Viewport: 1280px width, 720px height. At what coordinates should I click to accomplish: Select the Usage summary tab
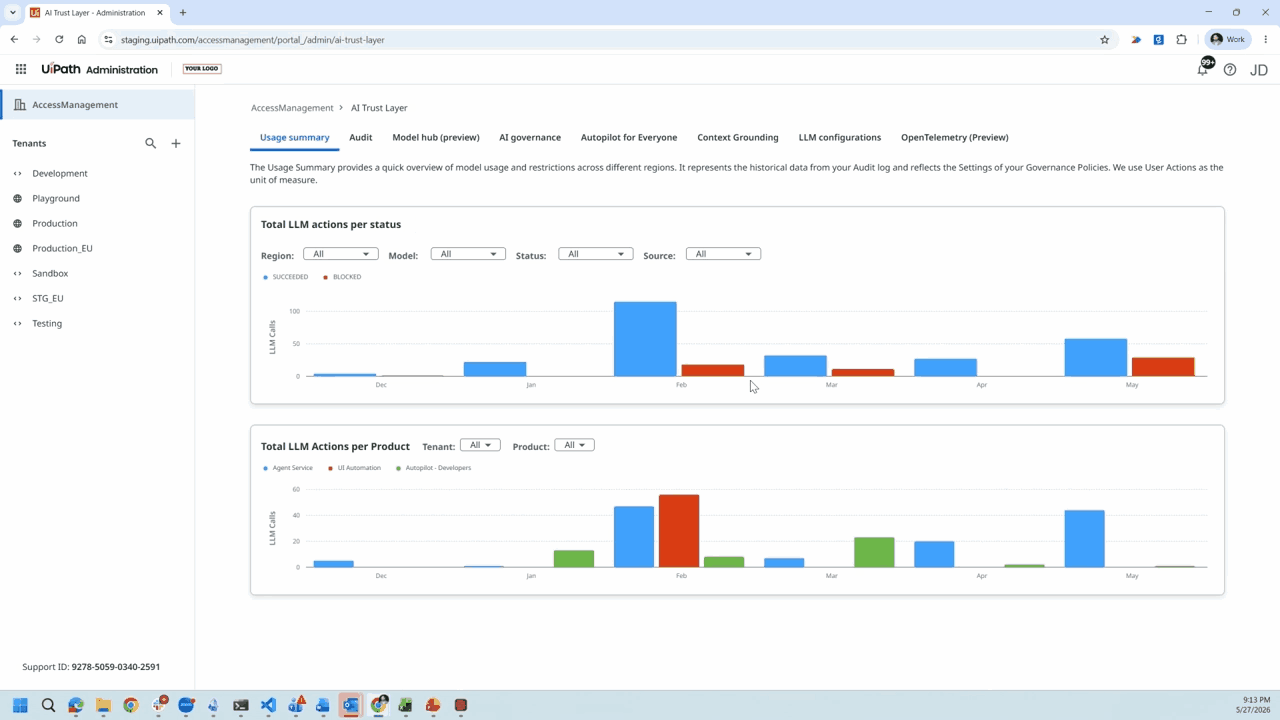(x=294, y=137)
